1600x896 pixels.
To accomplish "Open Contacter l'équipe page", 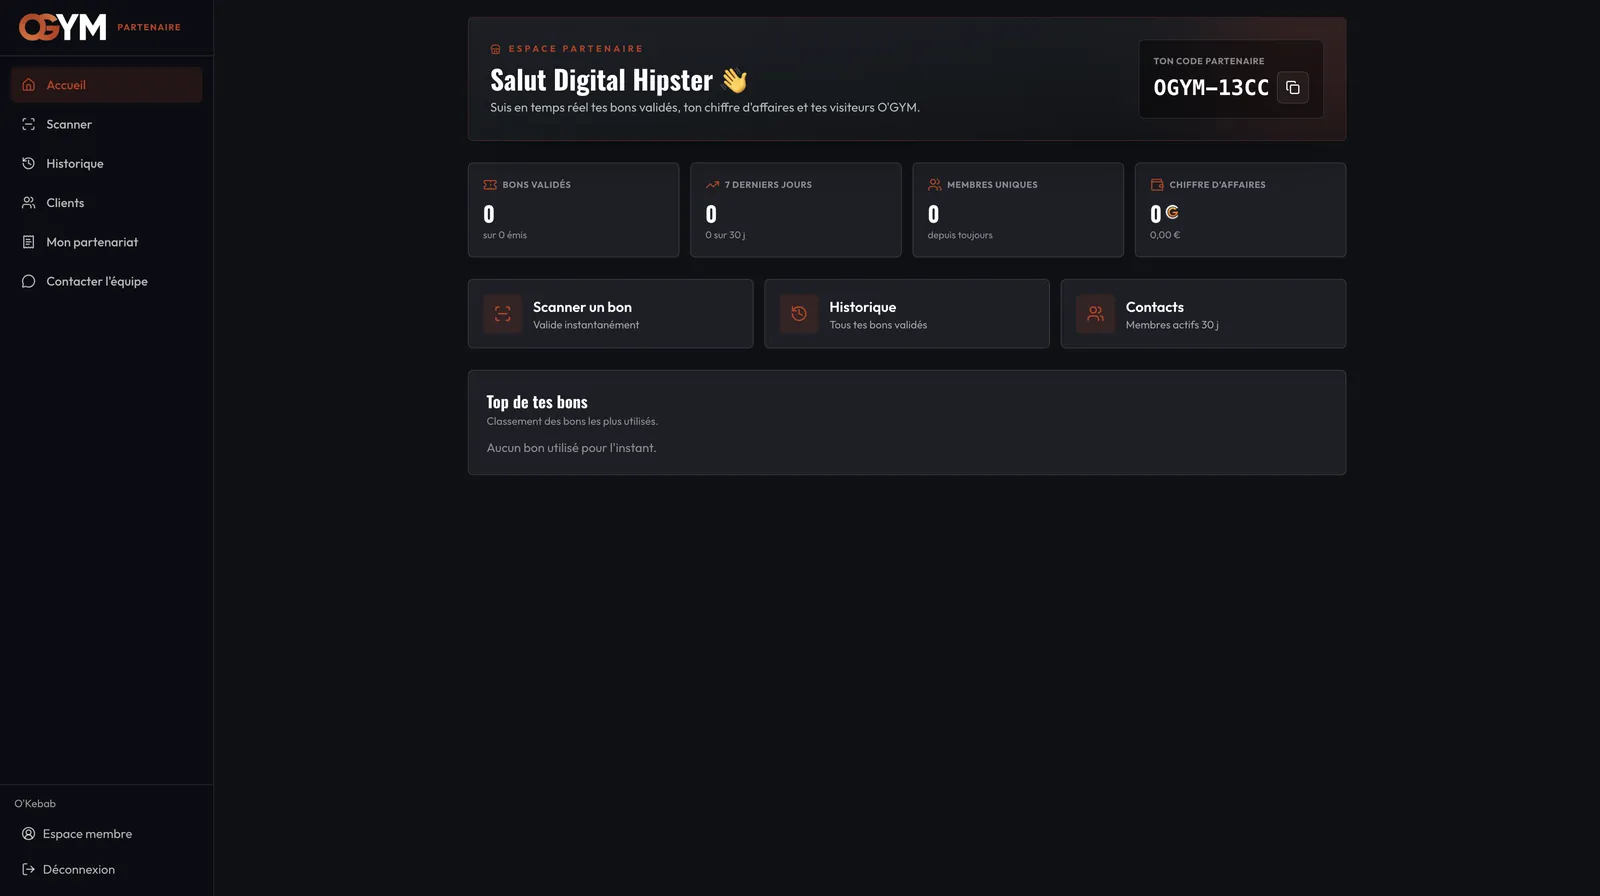I will [107, 281].
